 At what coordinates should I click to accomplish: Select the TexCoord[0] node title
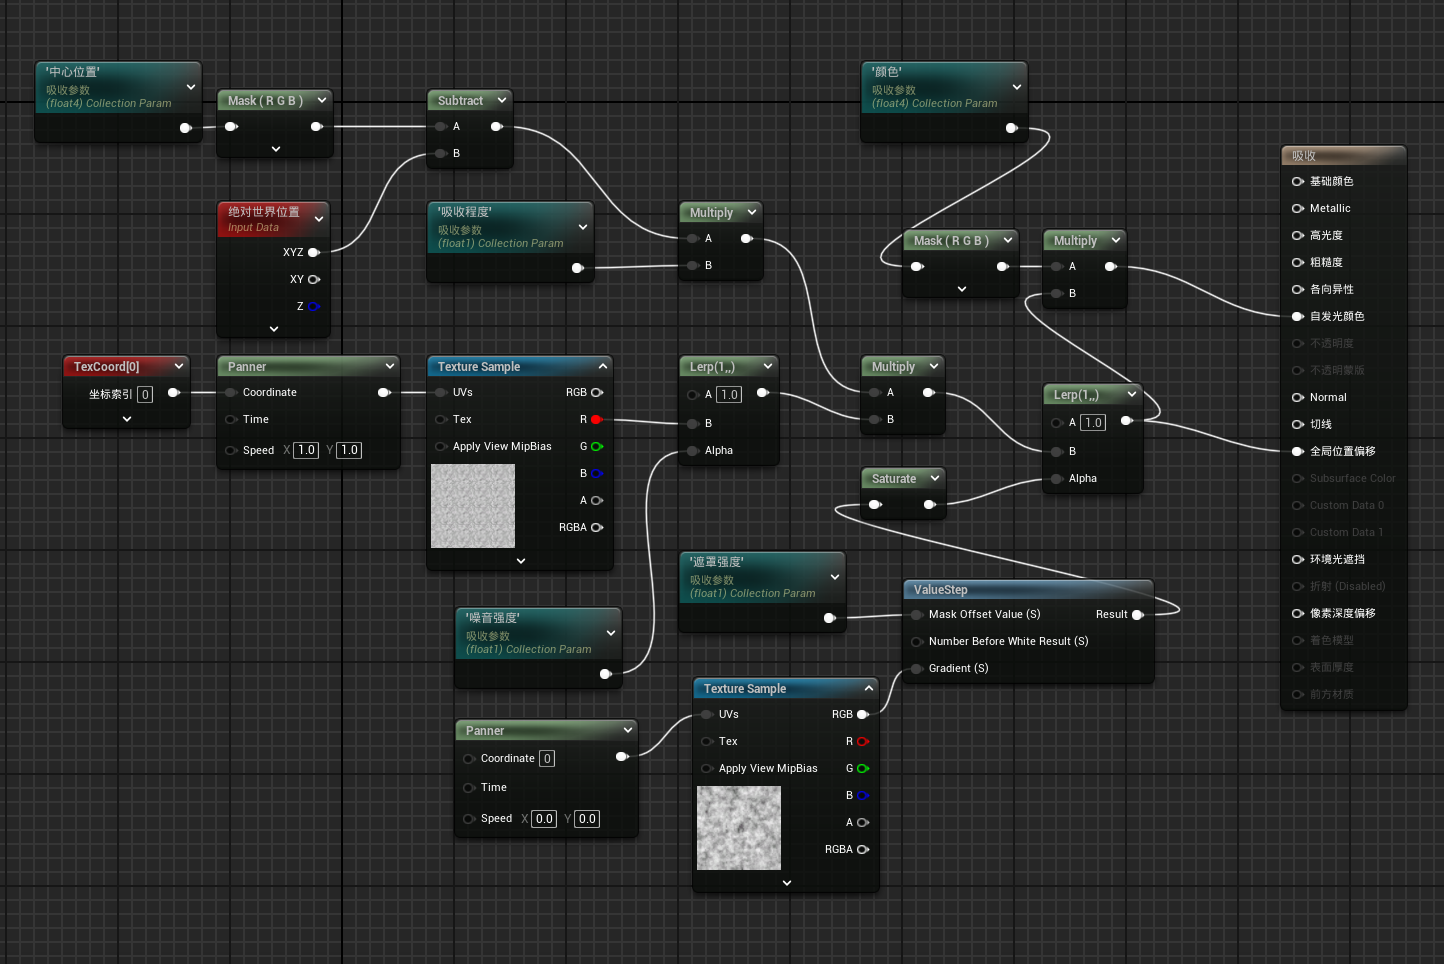click(106, 367)
